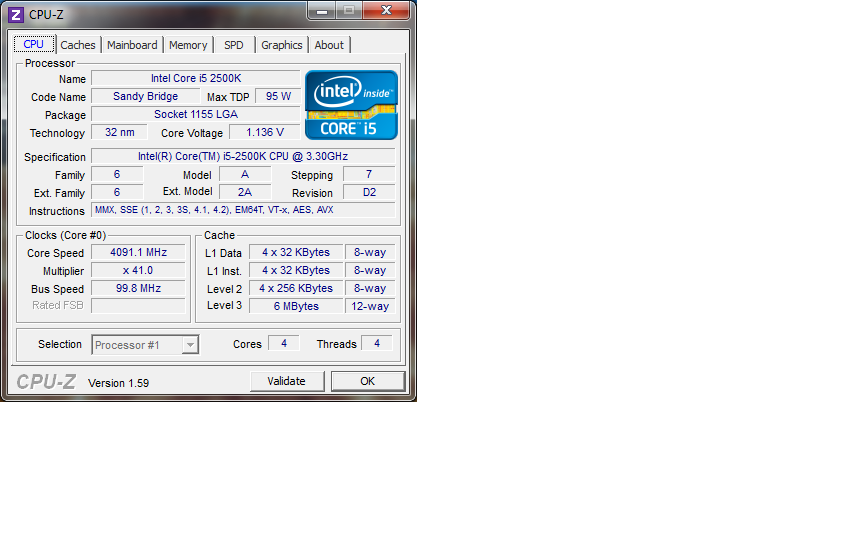Minimize the CPU-Z window
Viewport: 864px width, 540px height.
[322, 10]
